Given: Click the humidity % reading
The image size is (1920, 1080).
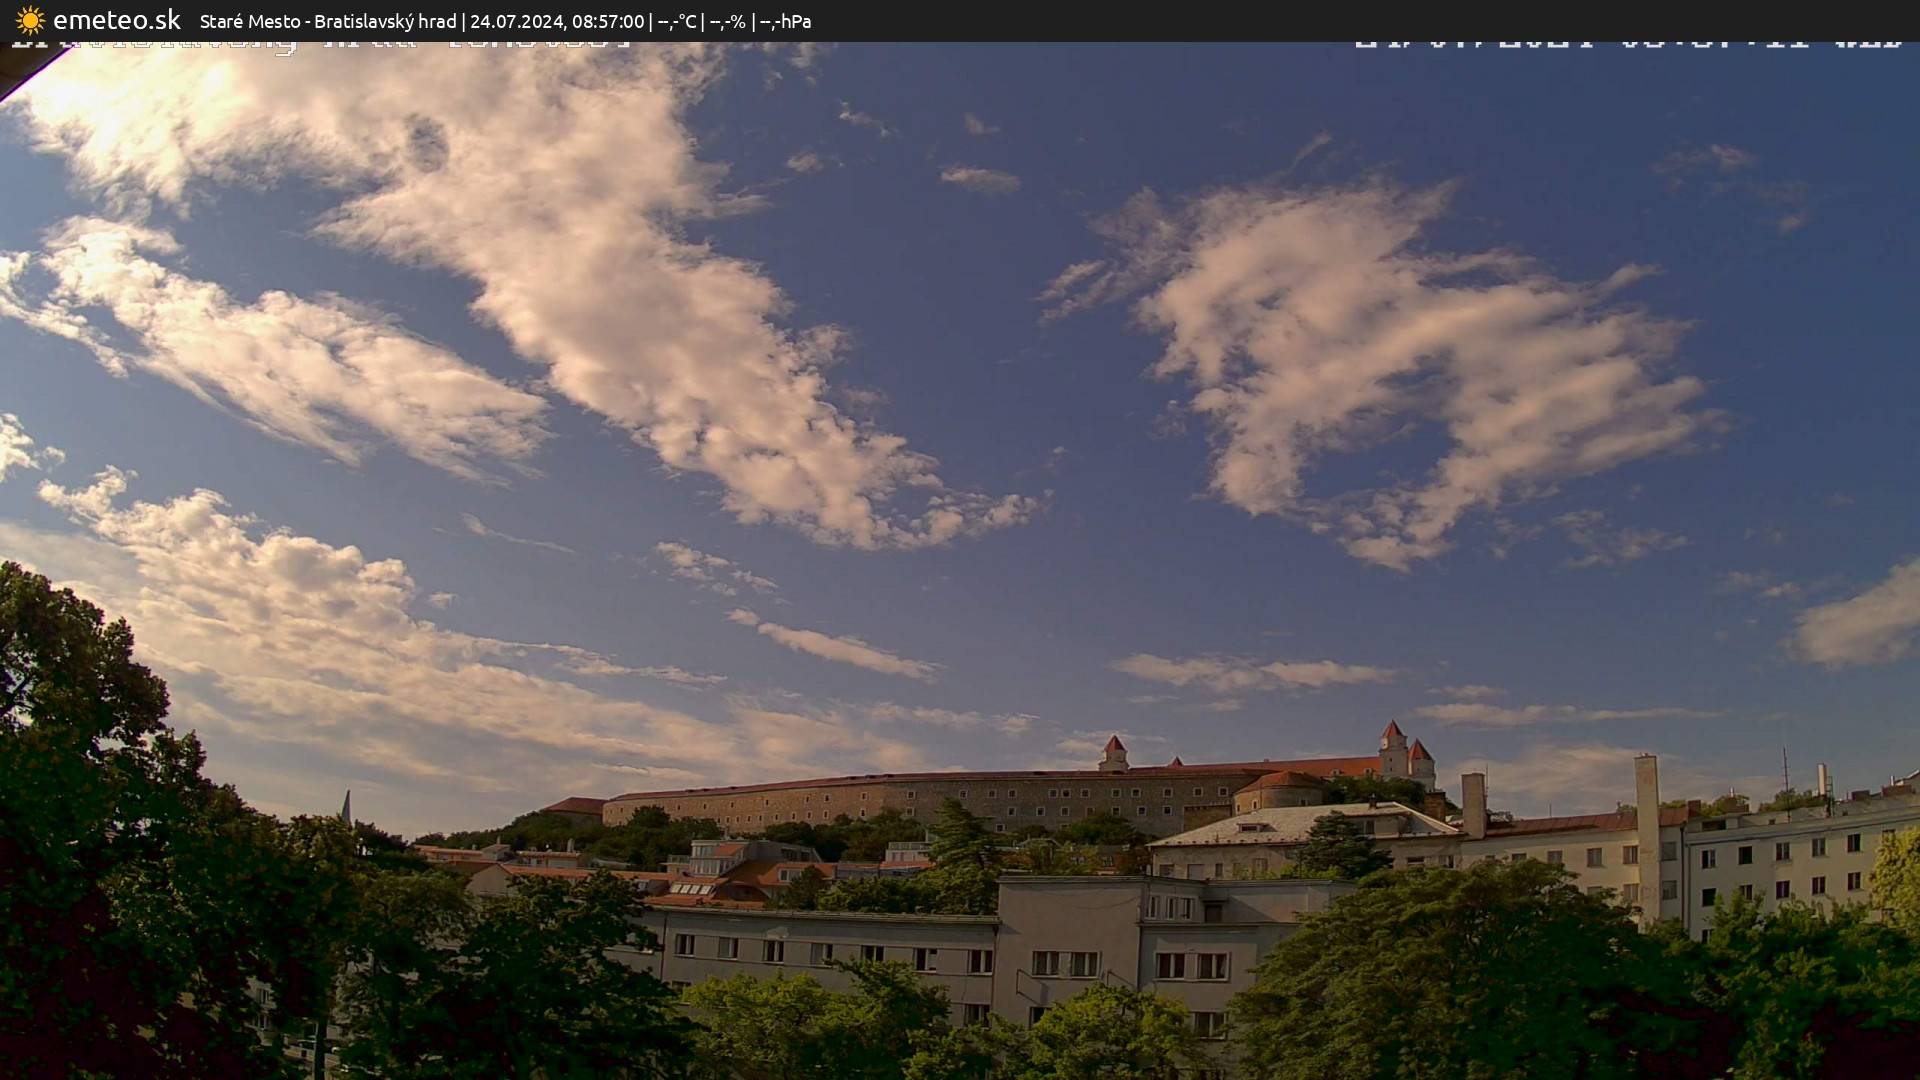Looking at the screenshot, I should 727,21.
